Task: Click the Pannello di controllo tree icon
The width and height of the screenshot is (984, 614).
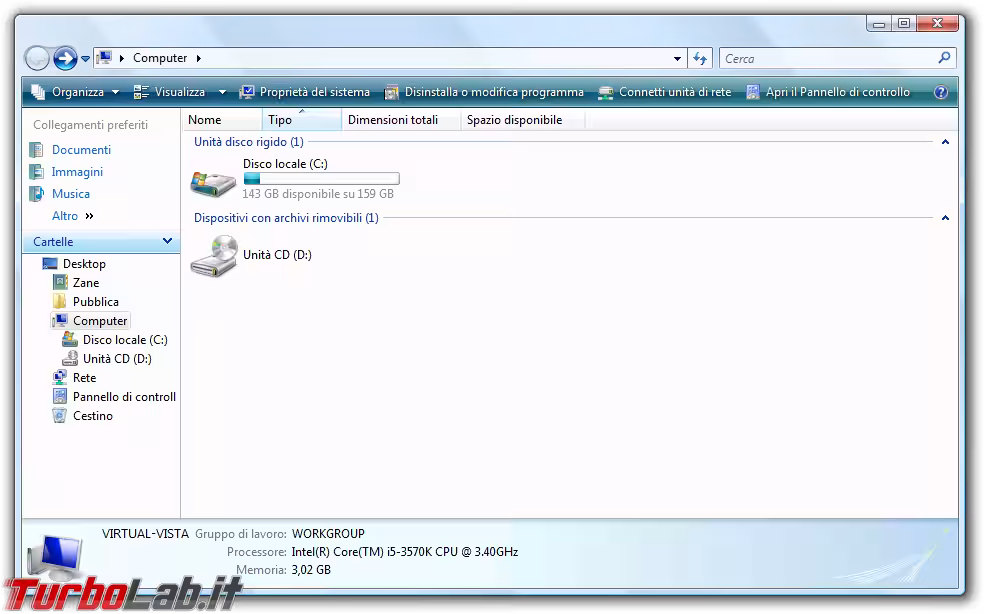Action: coord(60,396)
